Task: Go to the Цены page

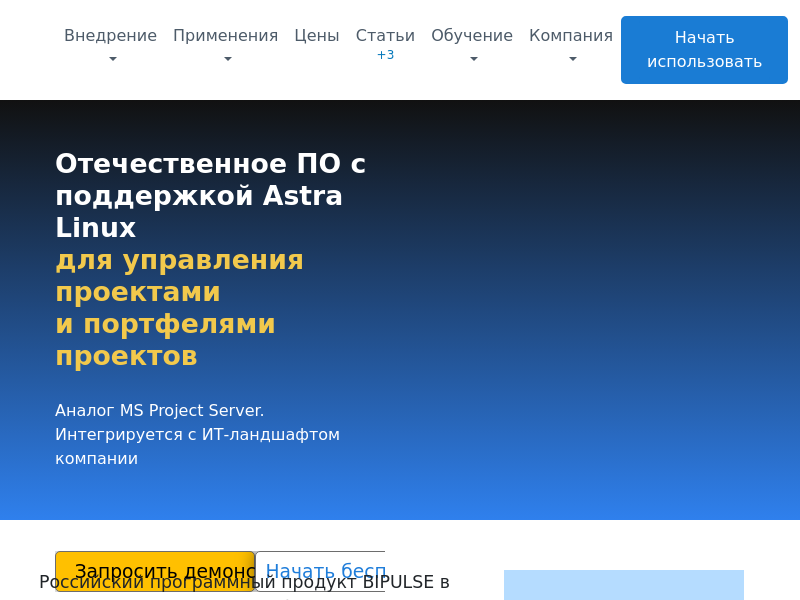Action: [317, 36]
